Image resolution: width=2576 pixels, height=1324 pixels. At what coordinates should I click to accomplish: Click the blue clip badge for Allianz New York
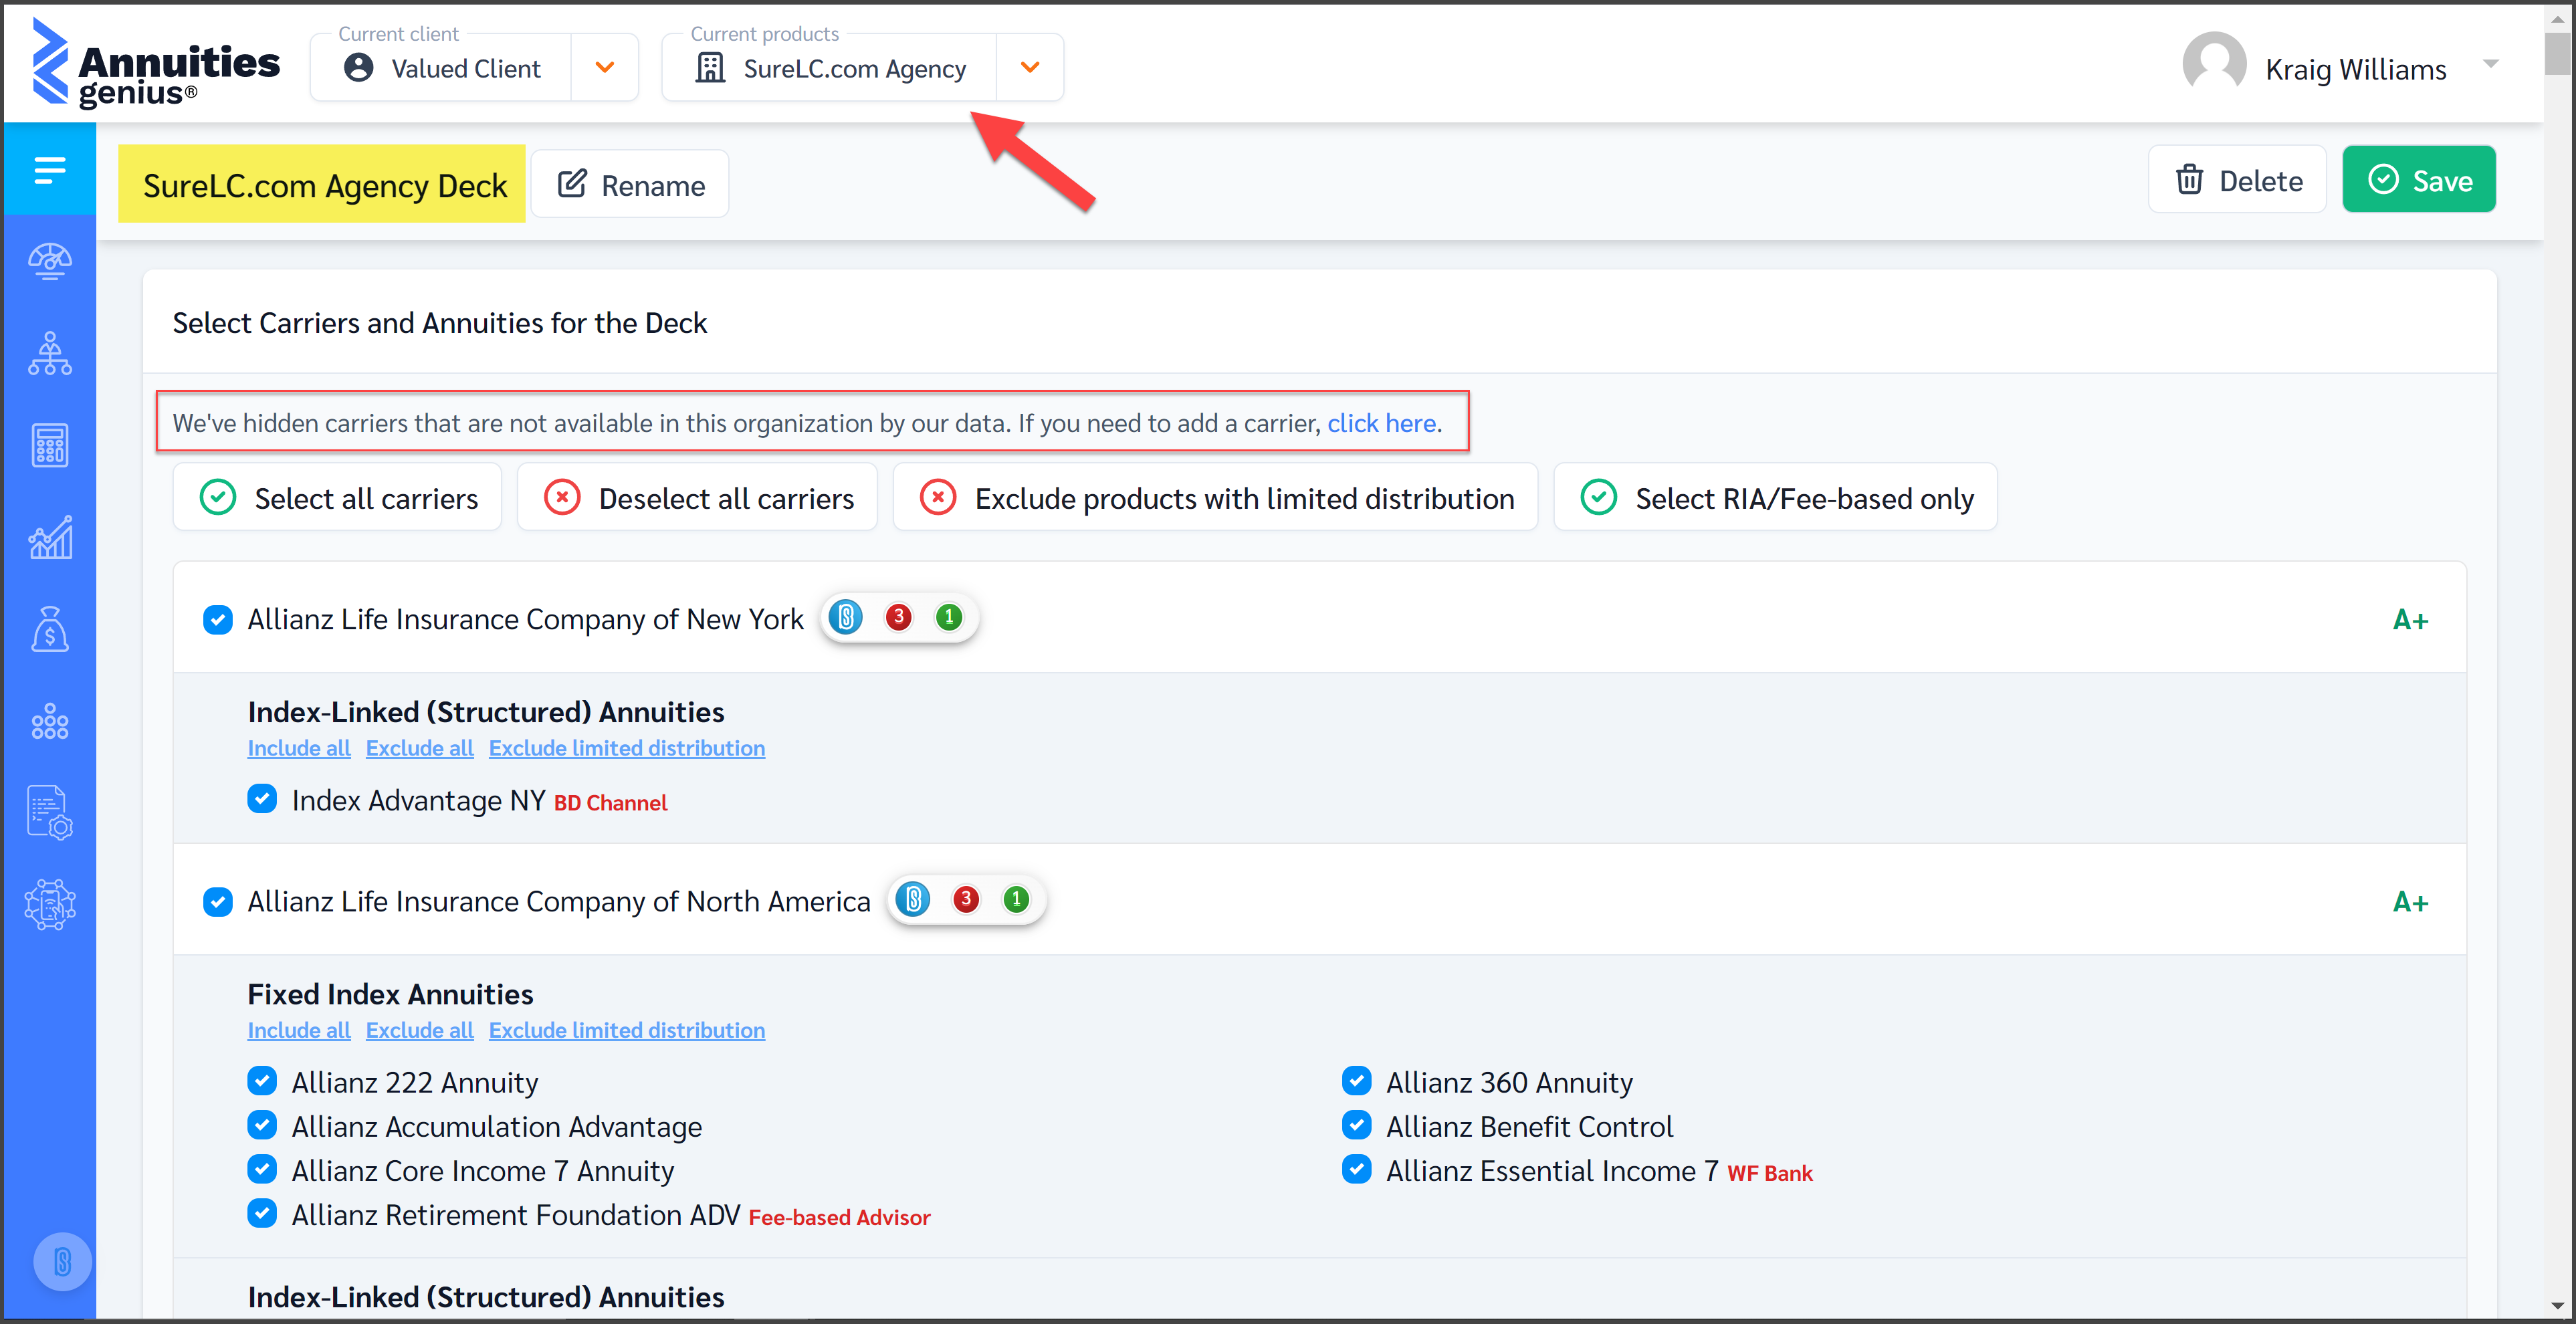[x=846, y=618]
